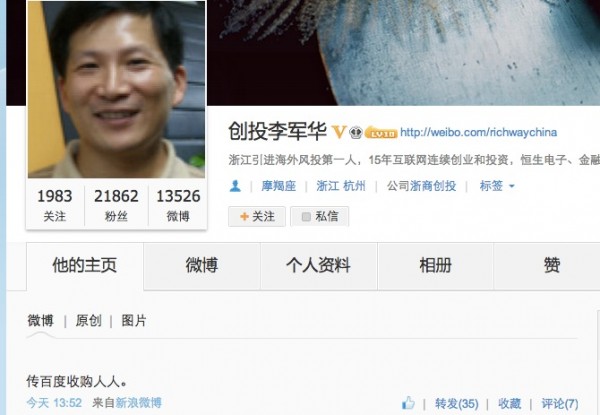
Task: Click the LV10 level badge
Action: [381, 132]
